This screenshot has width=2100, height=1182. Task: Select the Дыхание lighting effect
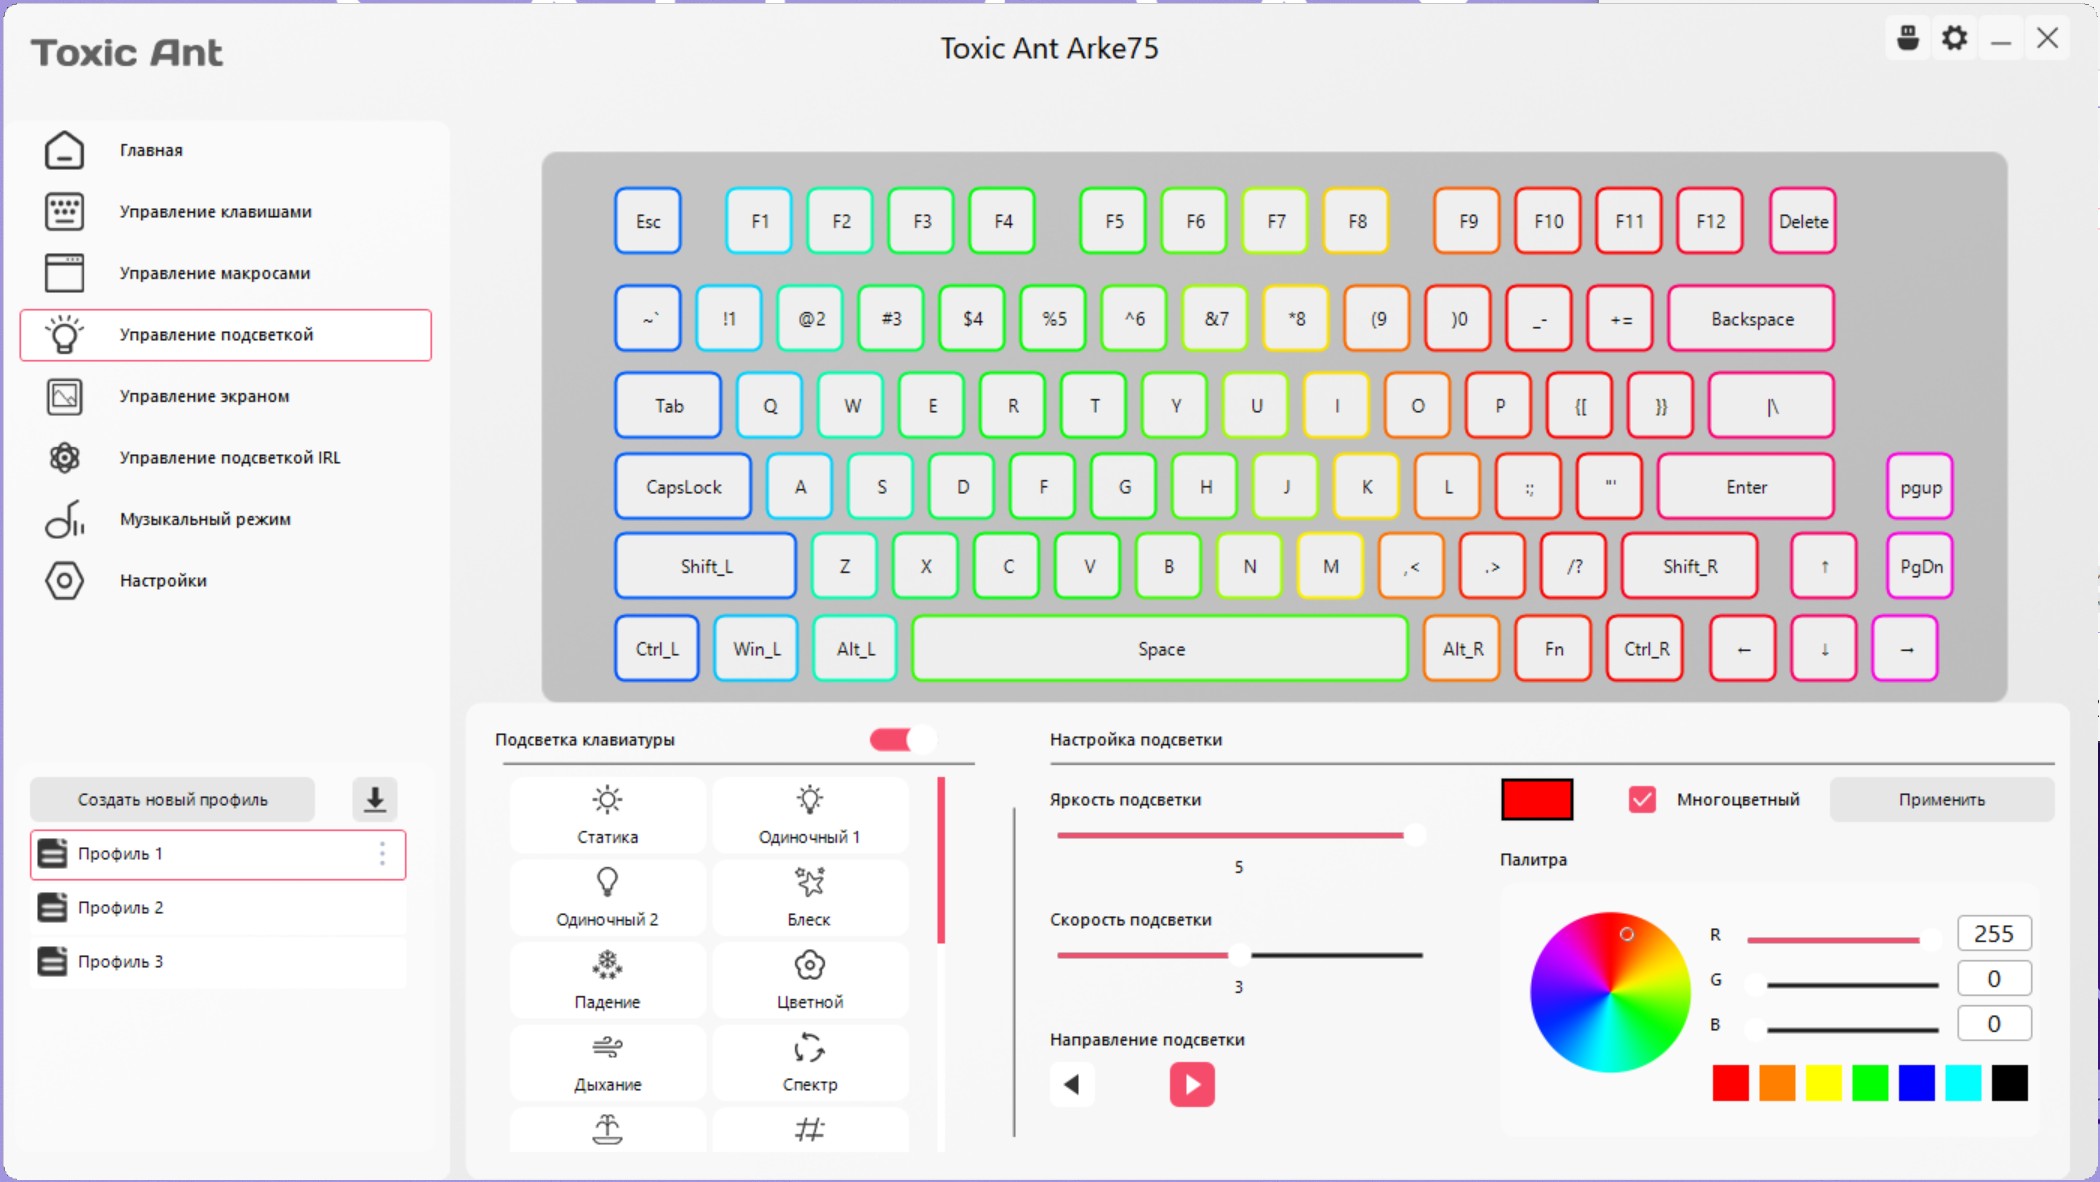click(x=607, y=1064)
